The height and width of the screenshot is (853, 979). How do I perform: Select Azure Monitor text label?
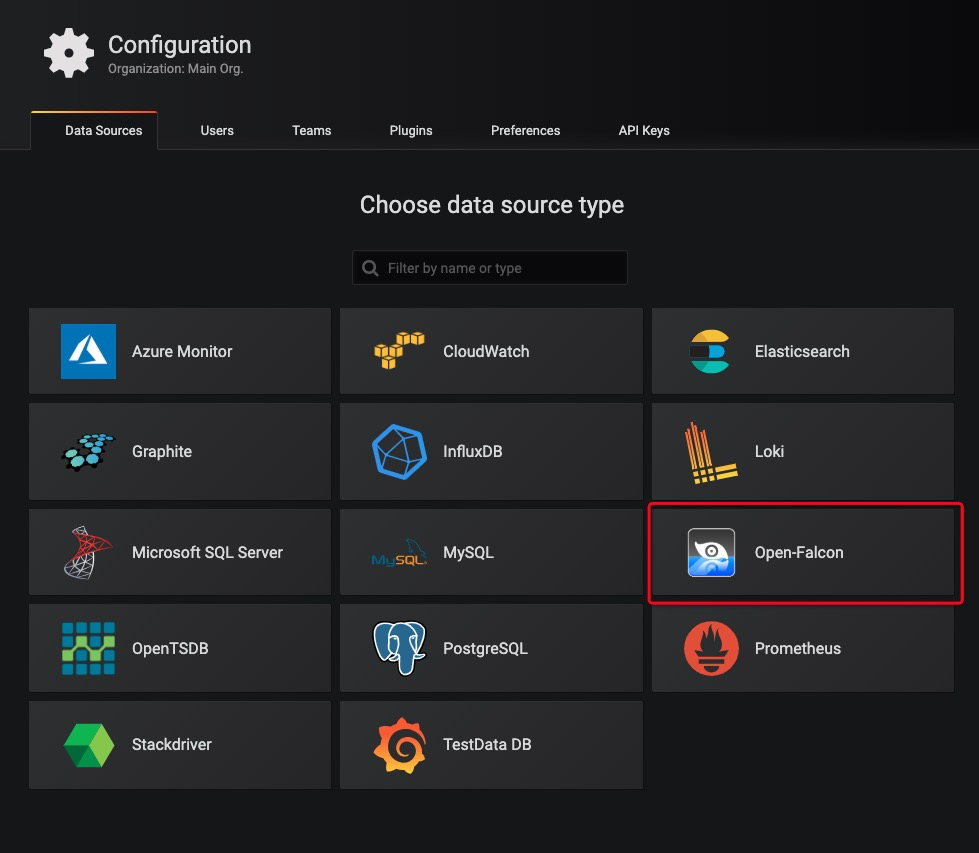182,352
